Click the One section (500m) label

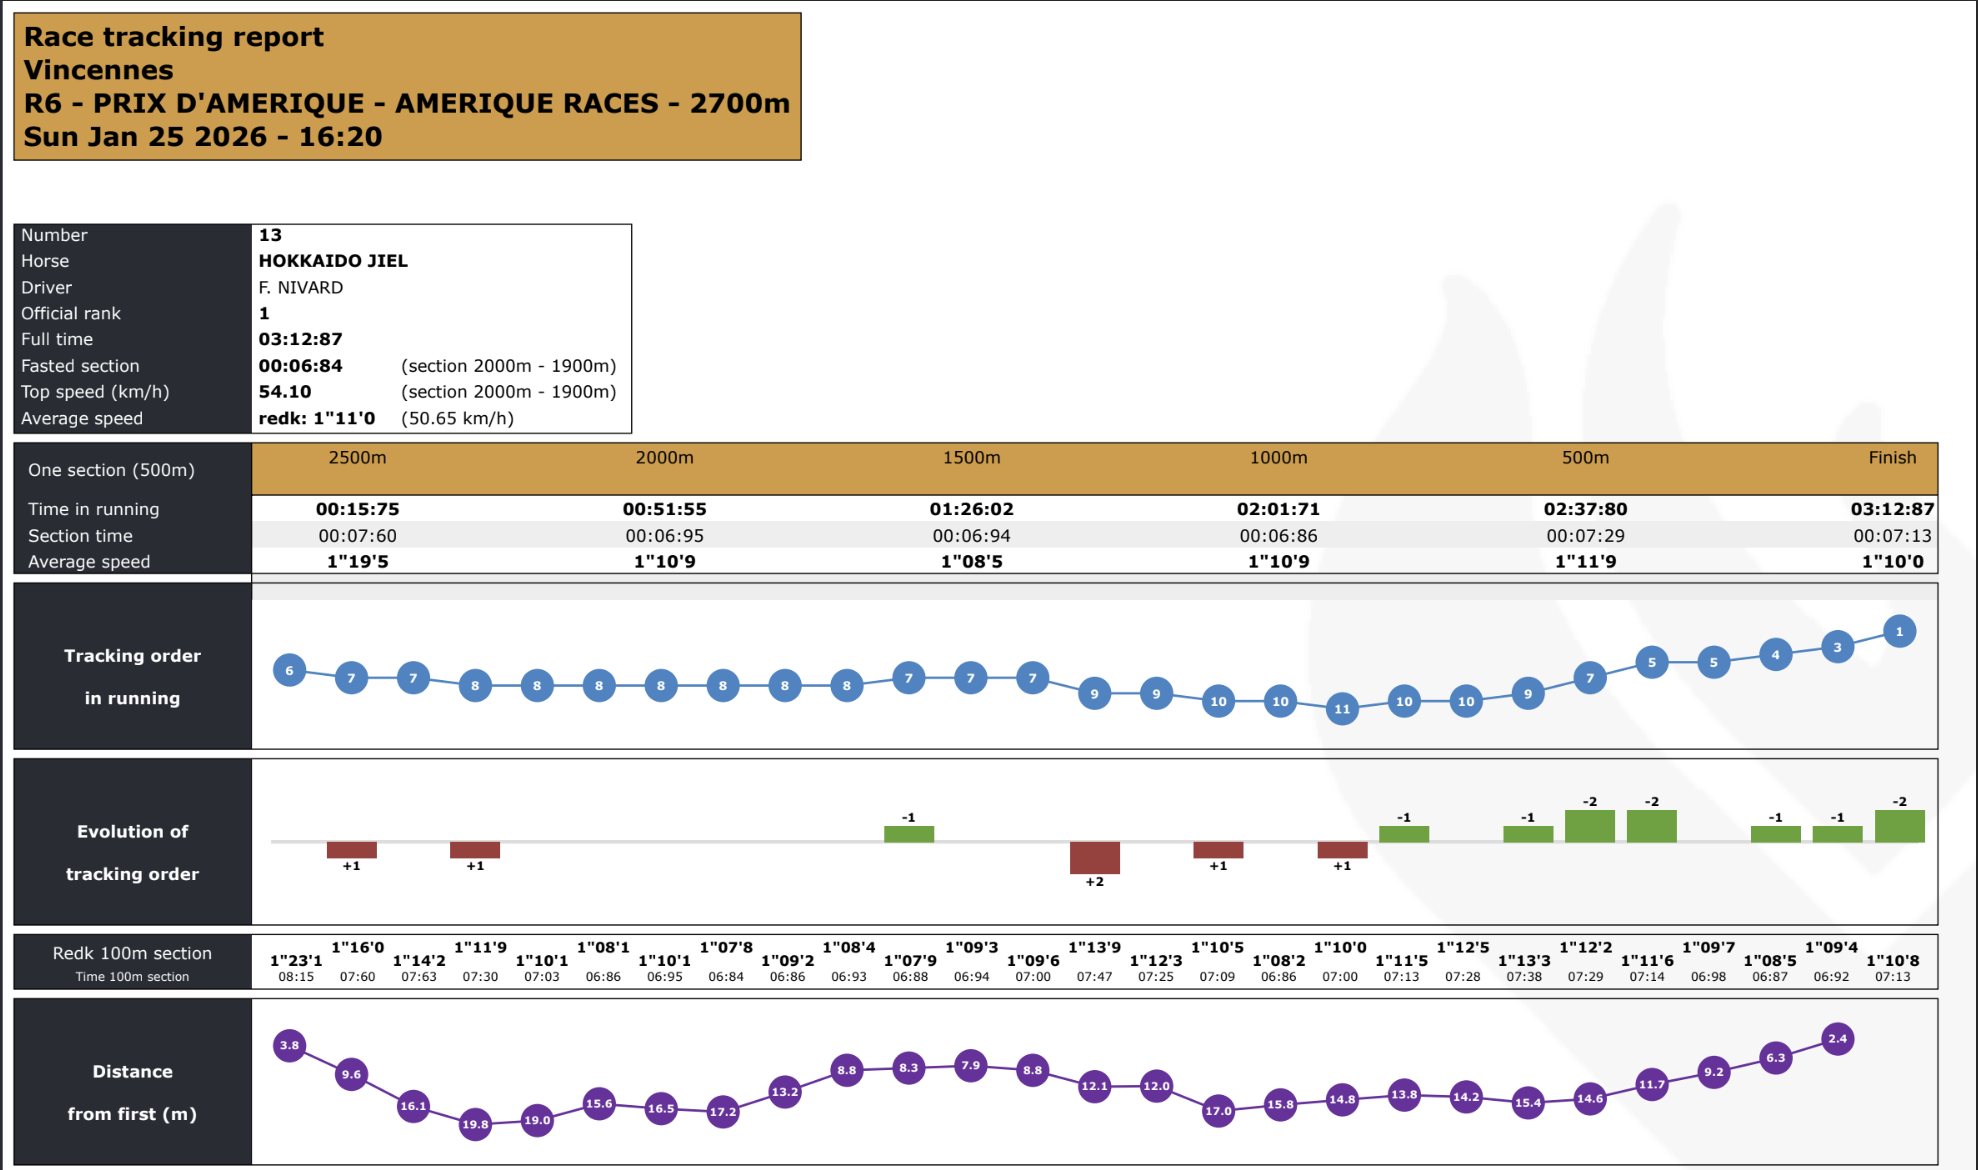pos(111,470)
